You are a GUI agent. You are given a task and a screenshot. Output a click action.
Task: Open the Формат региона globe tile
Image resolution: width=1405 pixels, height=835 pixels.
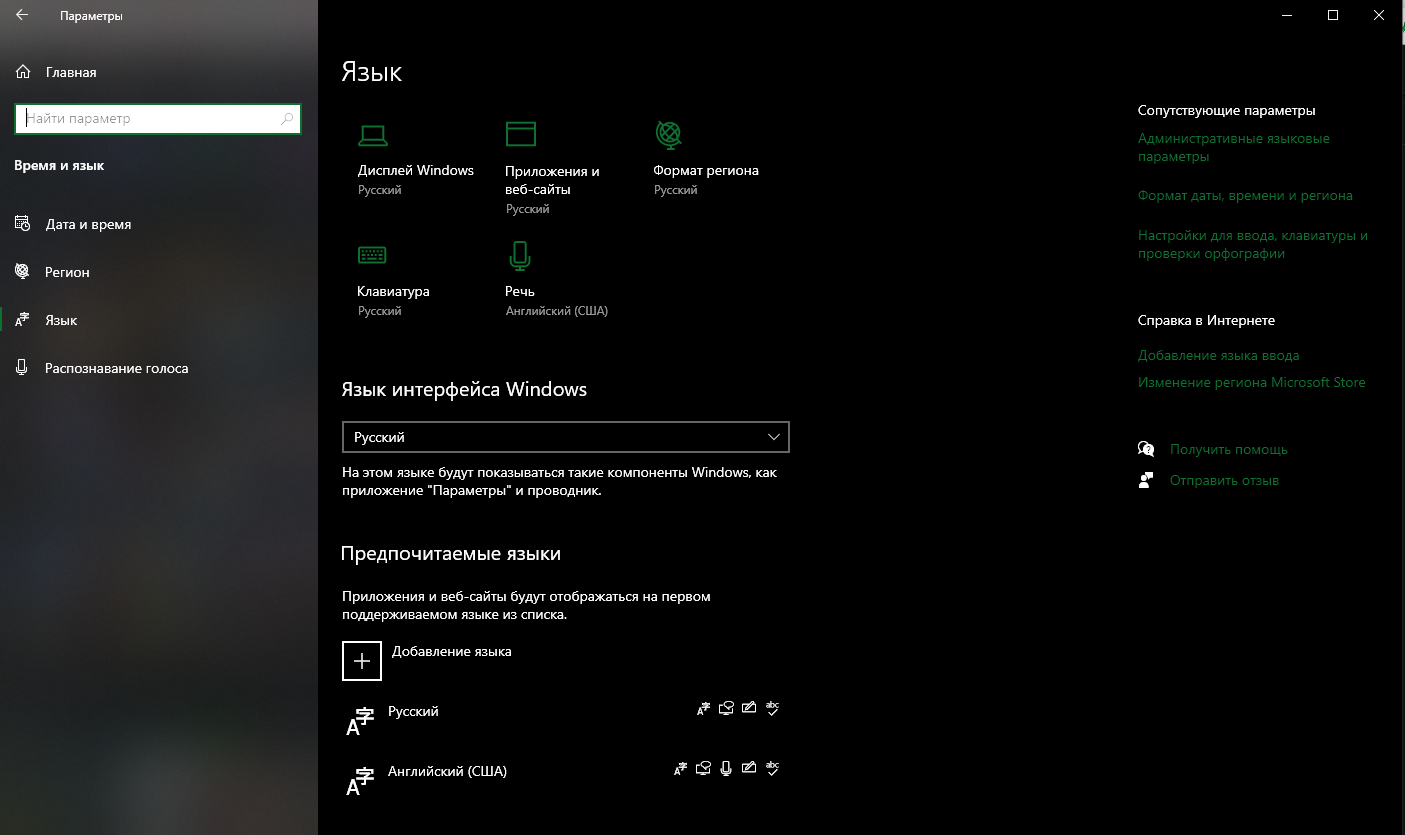click(706, 158)
